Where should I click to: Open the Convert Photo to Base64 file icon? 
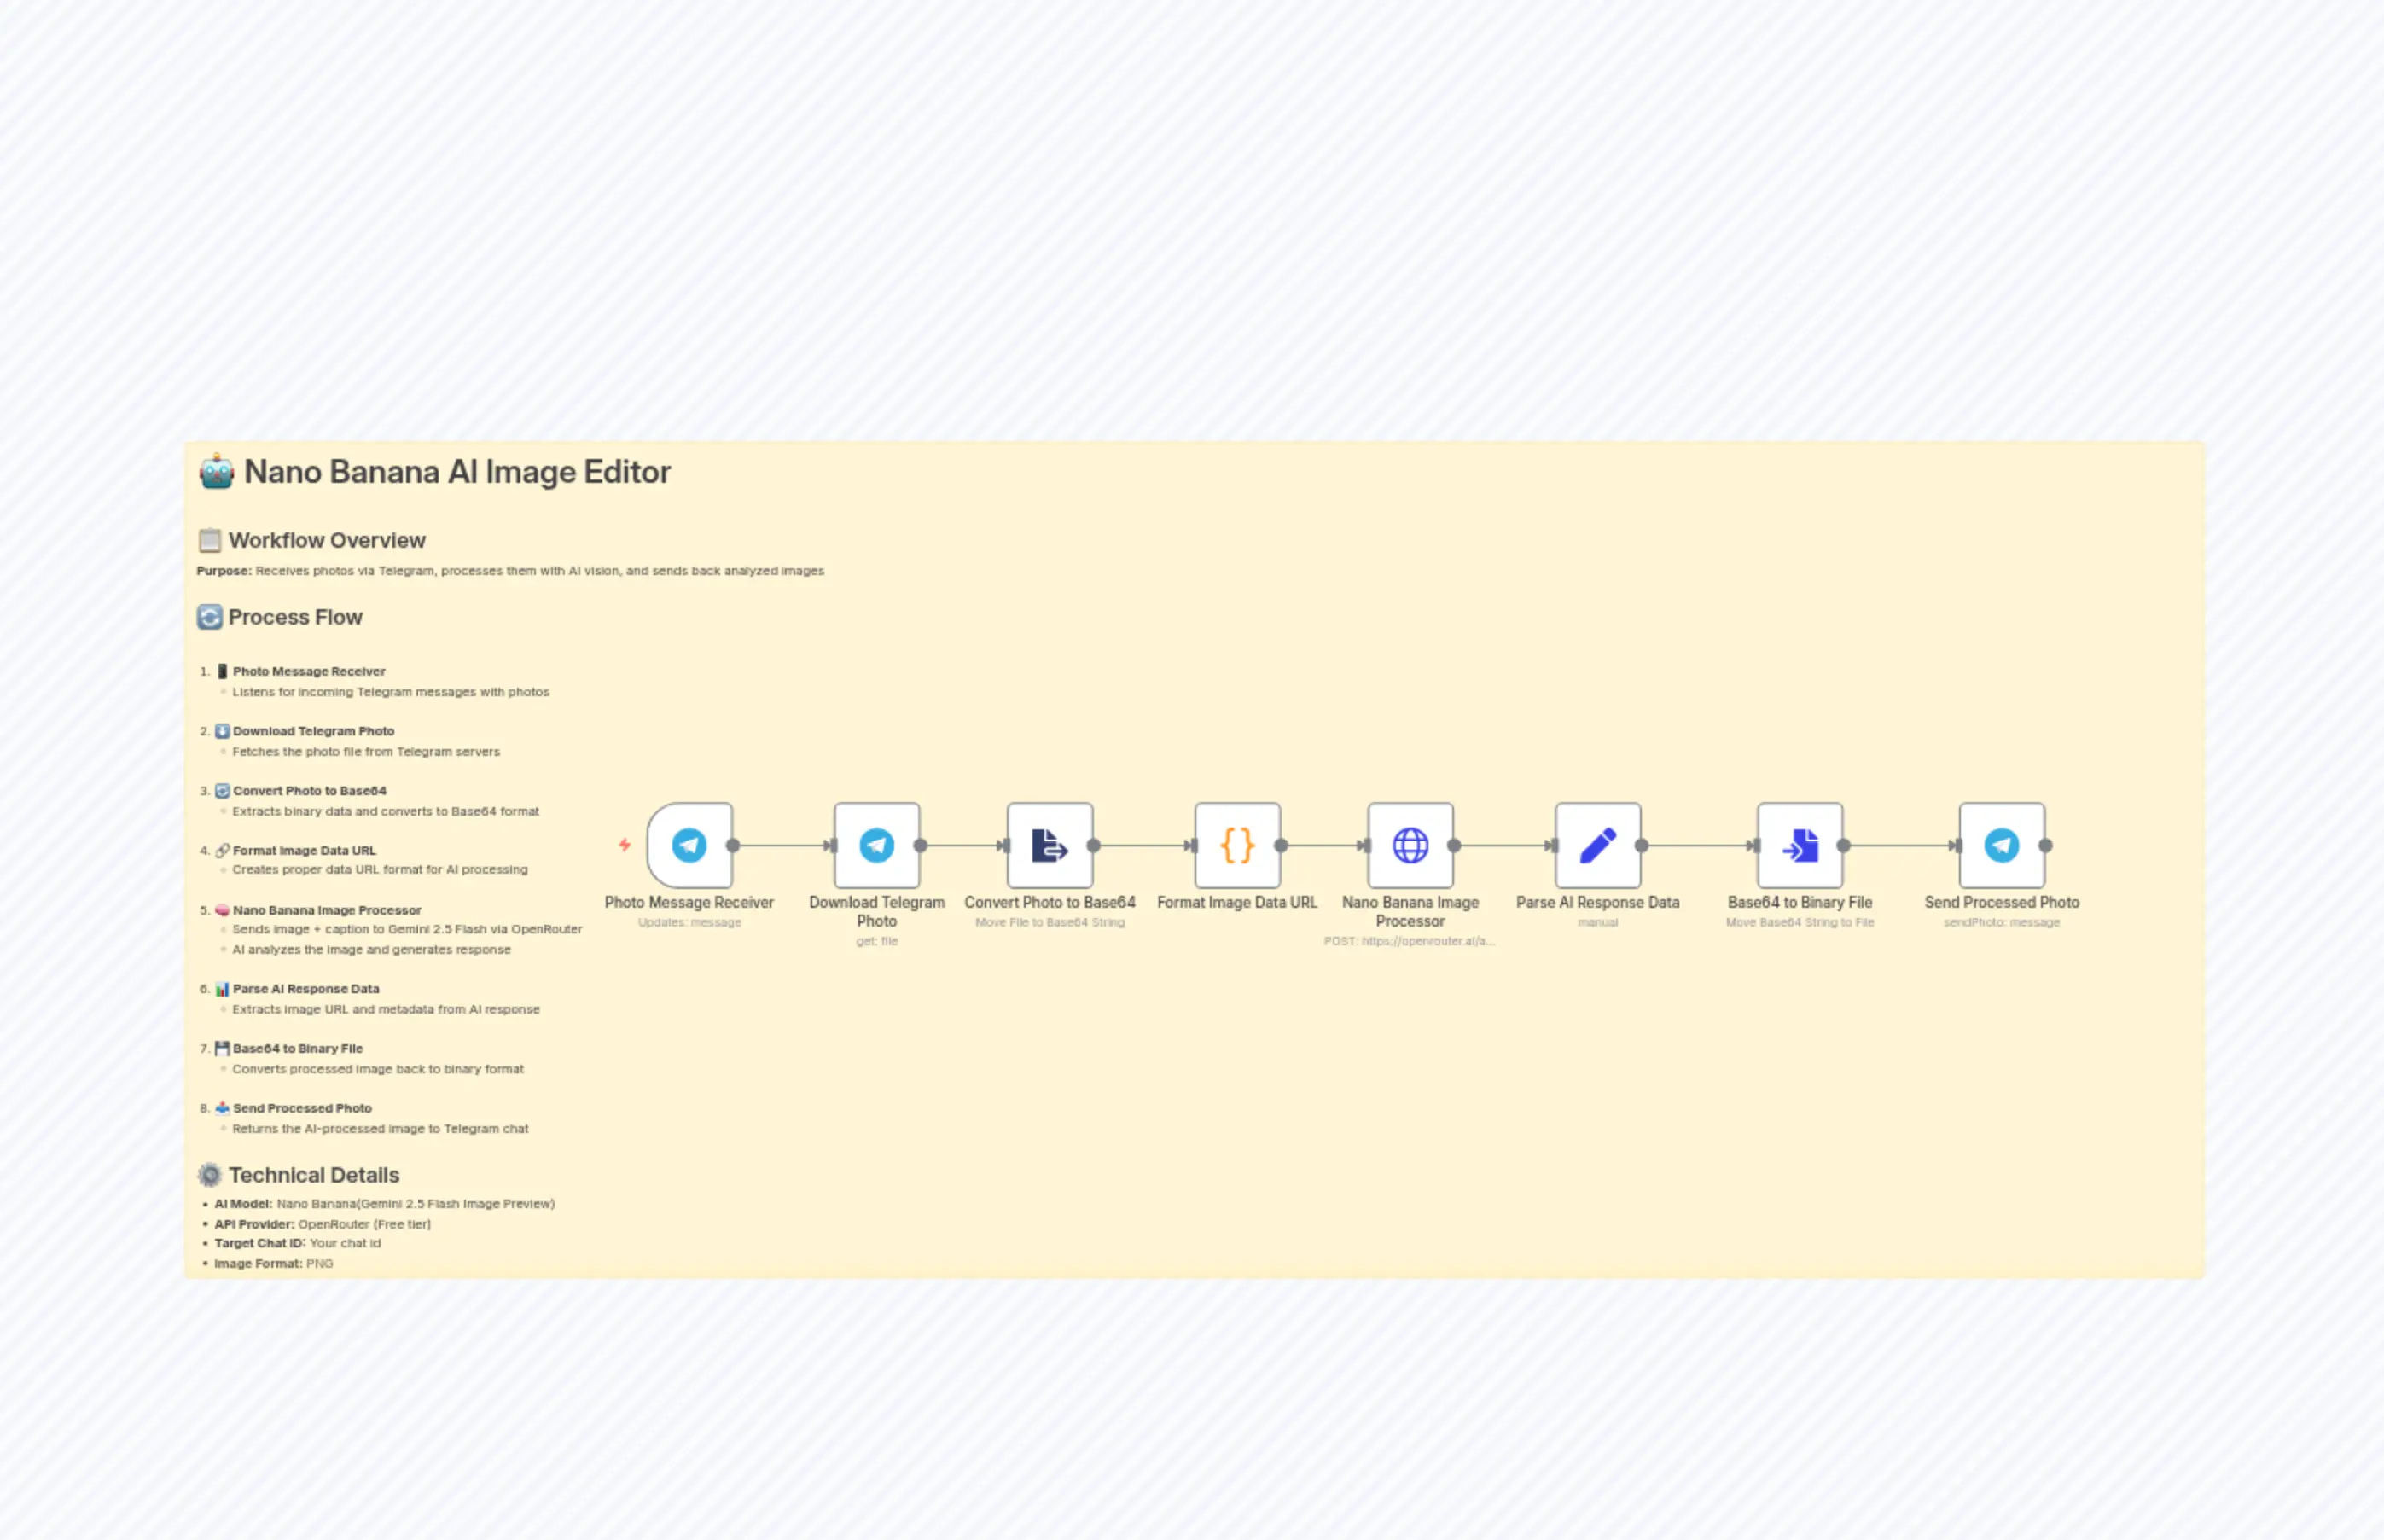coord(1050,845)
